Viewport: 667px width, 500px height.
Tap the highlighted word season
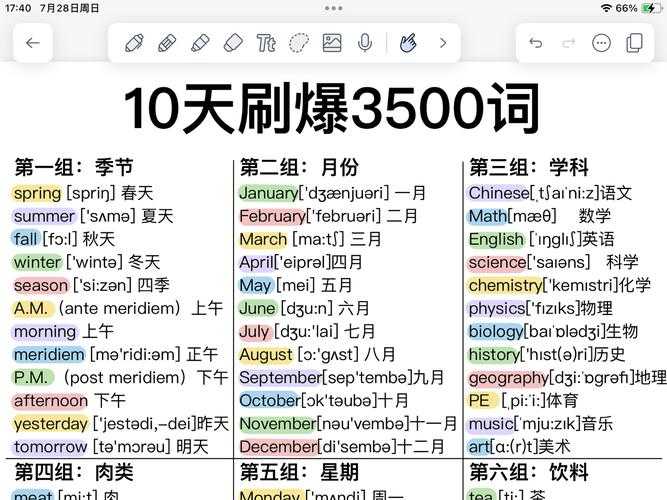[x=40, y=285]
